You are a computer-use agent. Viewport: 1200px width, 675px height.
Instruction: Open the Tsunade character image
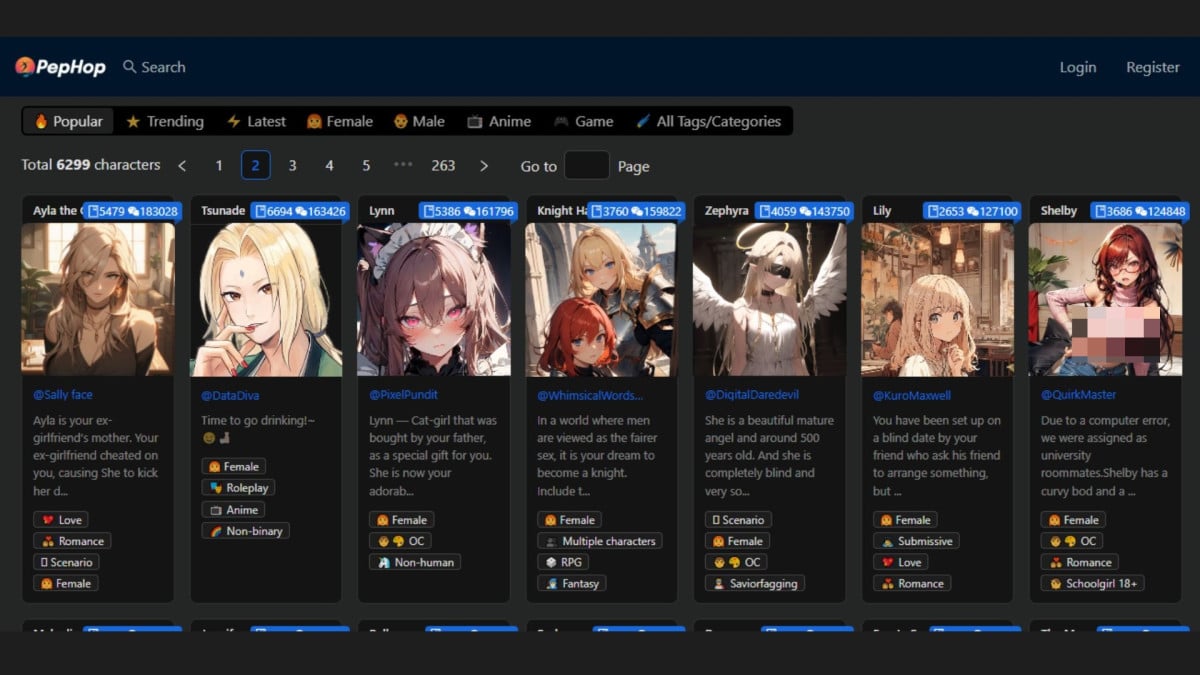(x=266, y=299)
